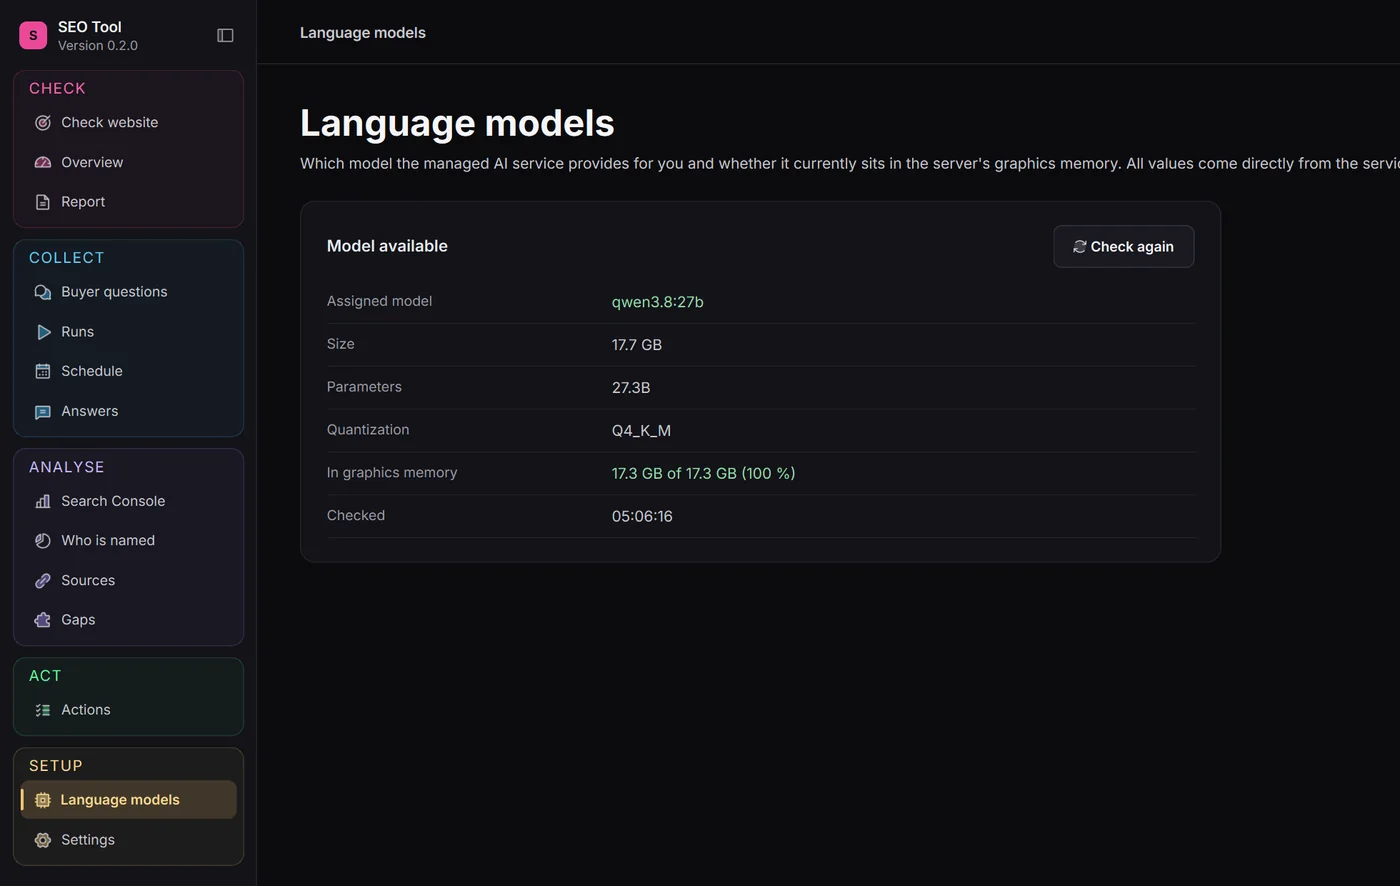Open the Check website page

coord(128,123)
